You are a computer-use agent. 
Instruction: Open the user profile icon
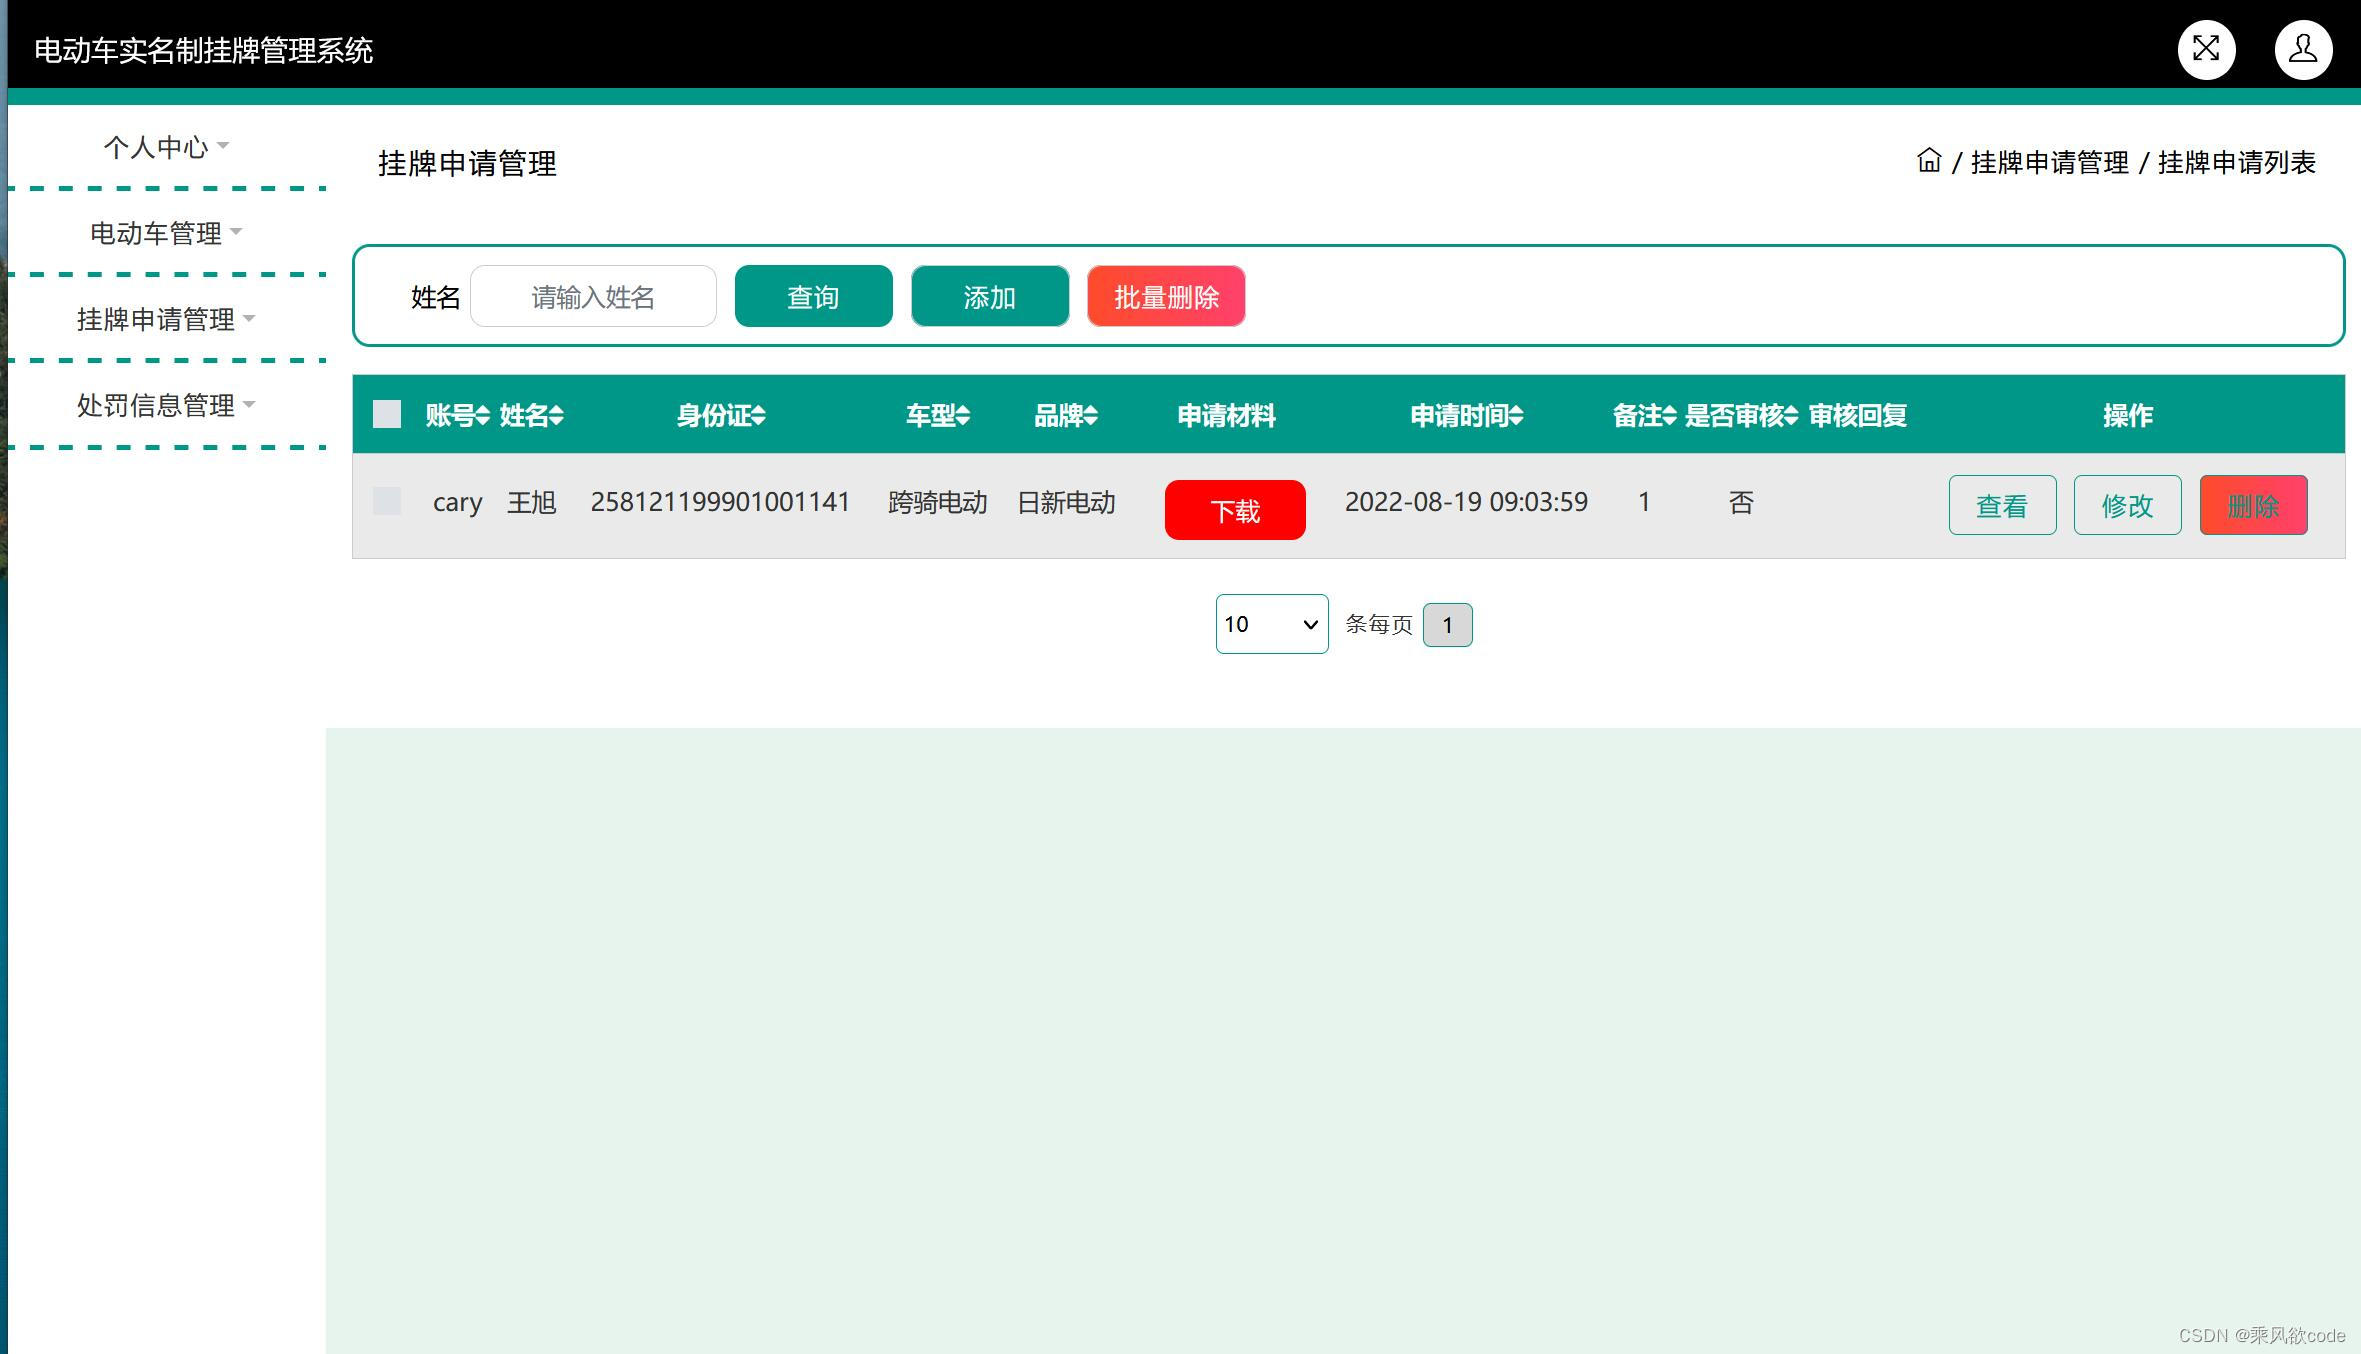pyautogui.click(x=2303, y=49)
